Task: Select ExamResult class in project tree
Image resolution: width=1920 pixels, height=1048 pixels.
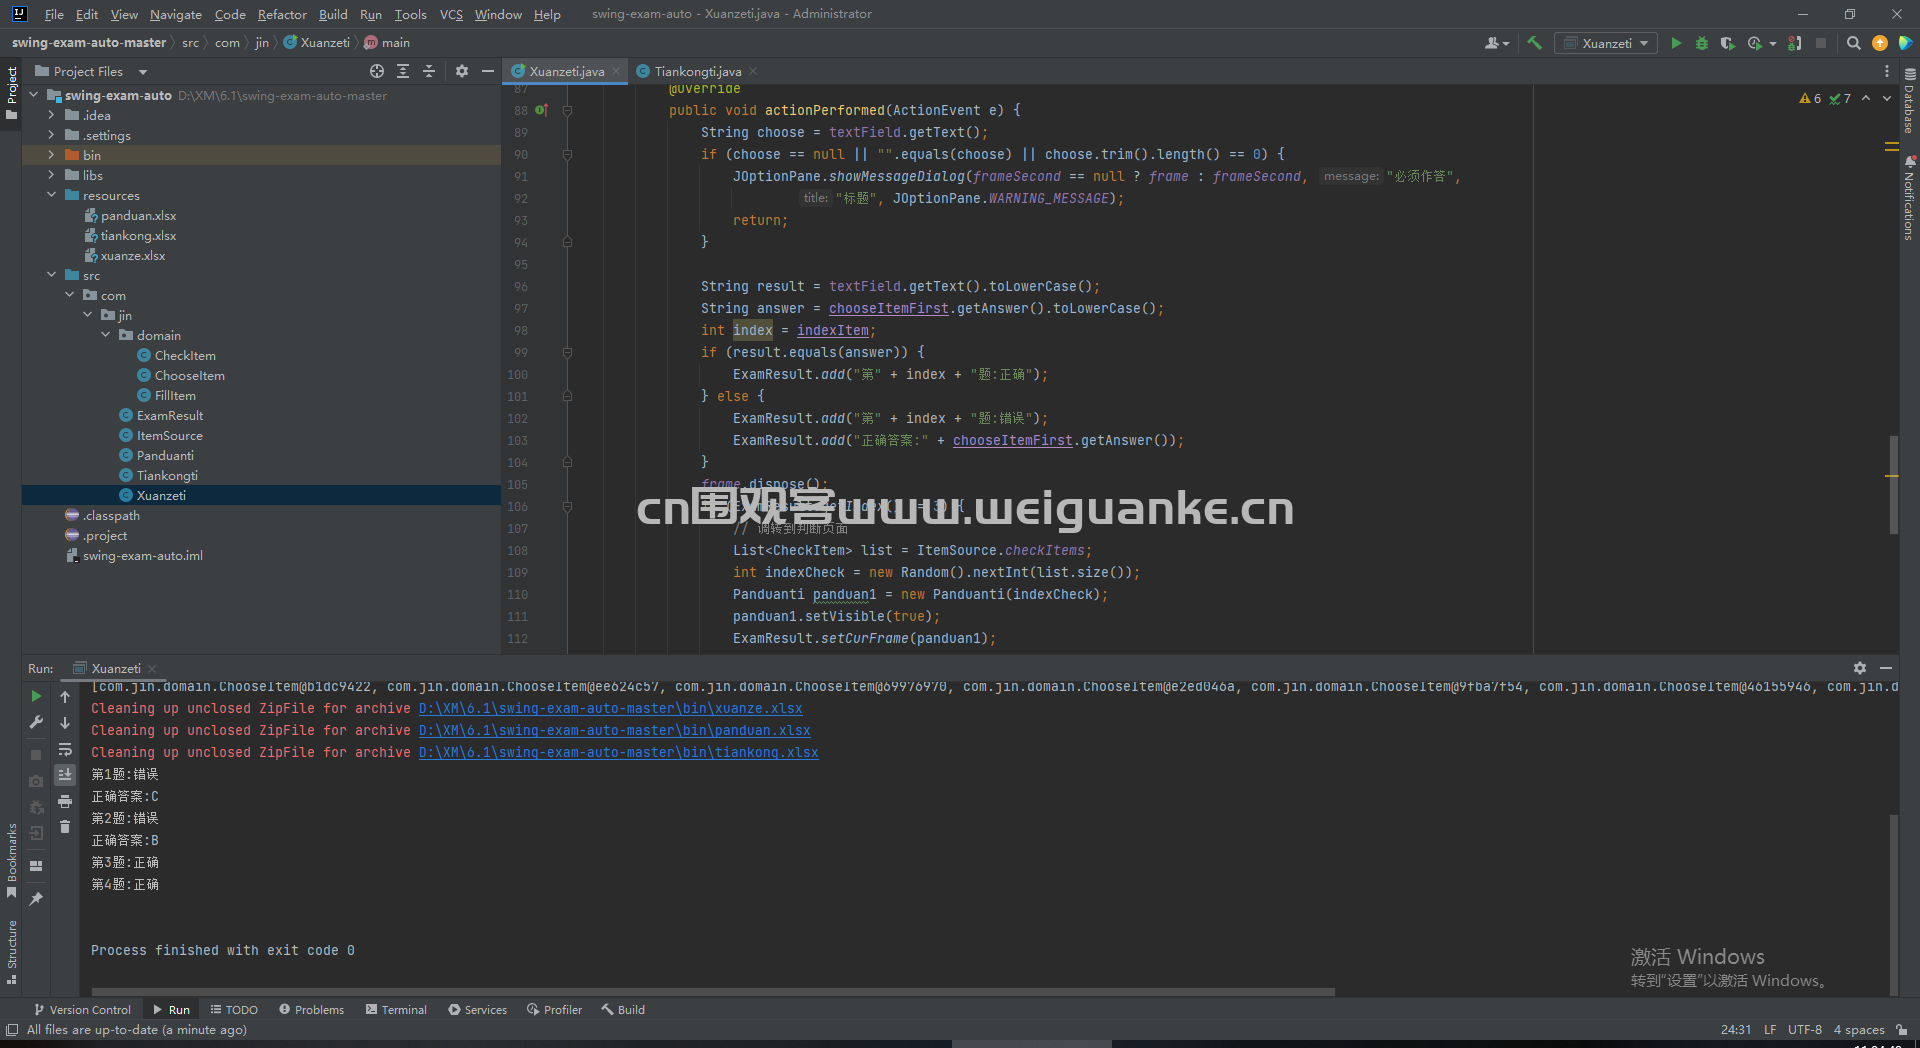Action: coord(170,415)
